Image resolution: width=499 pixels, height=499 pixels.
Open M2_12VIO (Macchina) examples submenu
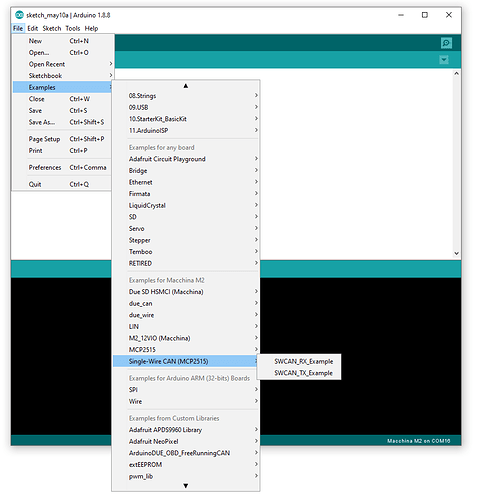coord(186,338)
